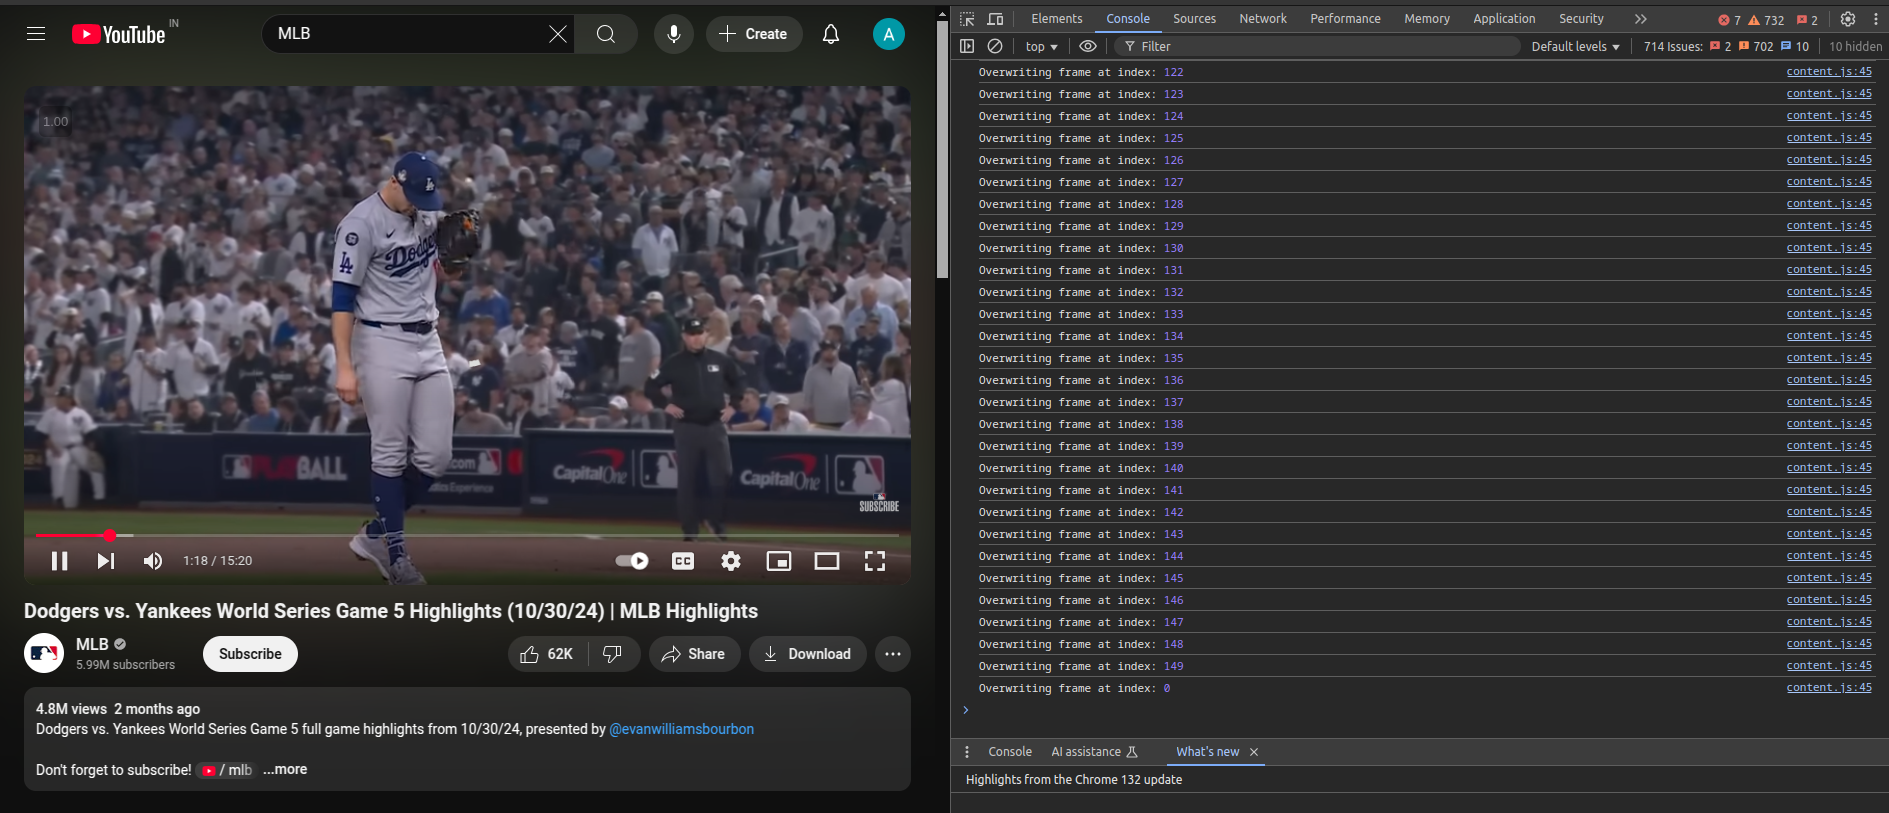Open the 714 Issues counter
This screenshot has height=813, width=1889.
point(1726,46)
